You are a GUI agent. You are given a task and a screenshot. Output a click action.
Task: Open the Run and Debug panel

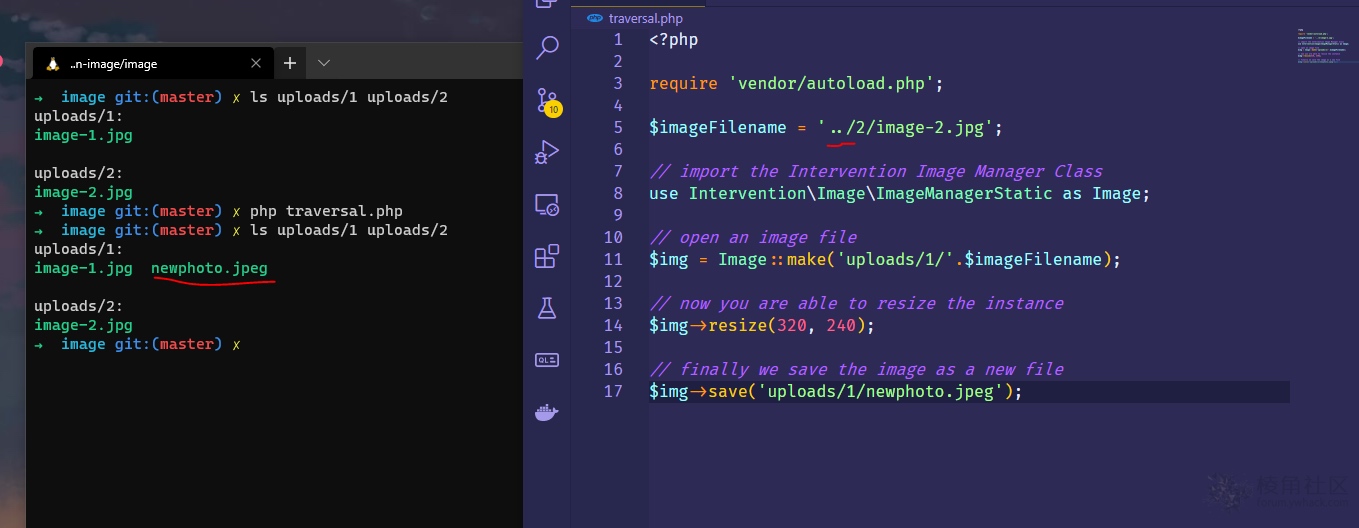pyautogui.click(x=547, y=153)
